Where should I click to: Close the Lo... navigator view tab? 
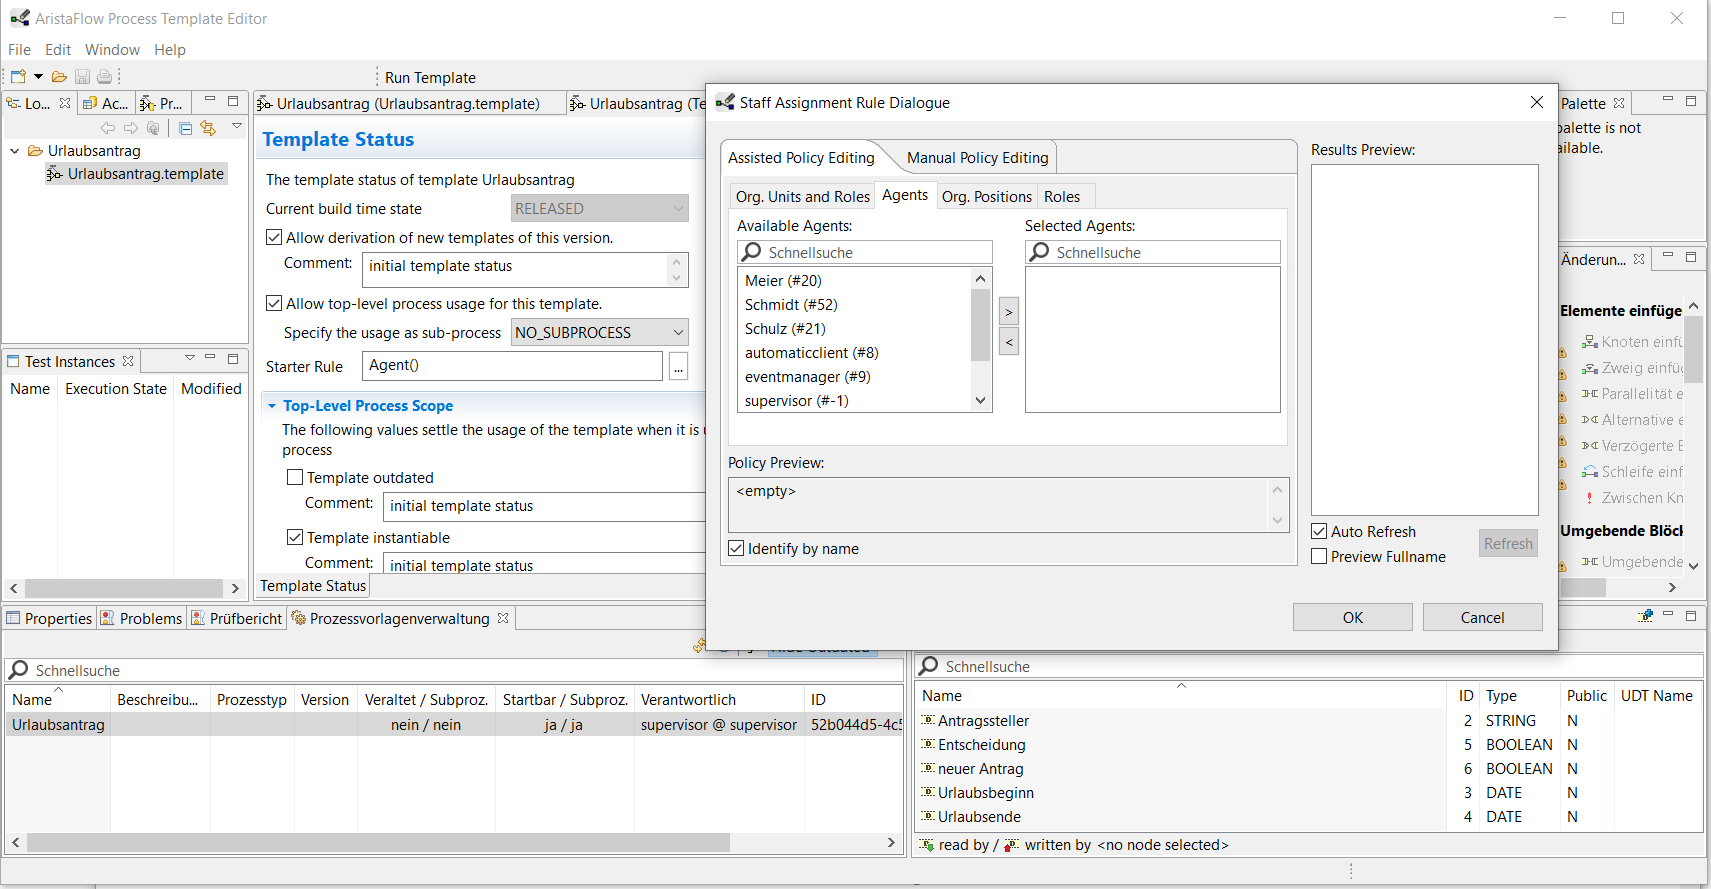point(65,103)
